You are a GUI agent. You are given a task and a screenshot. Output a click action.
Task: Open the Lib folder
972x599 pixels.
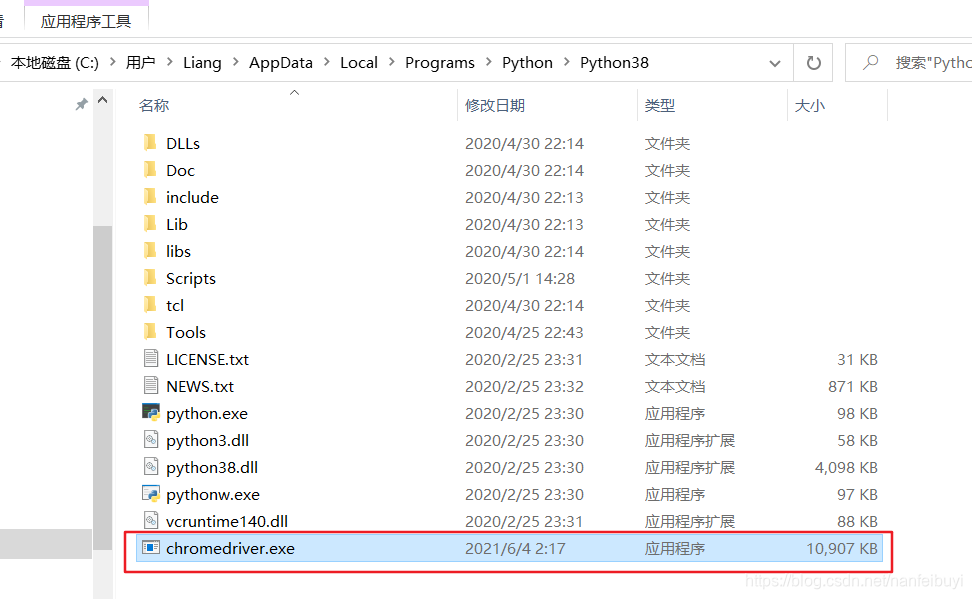pyautogui.click(x=176, y=224)
